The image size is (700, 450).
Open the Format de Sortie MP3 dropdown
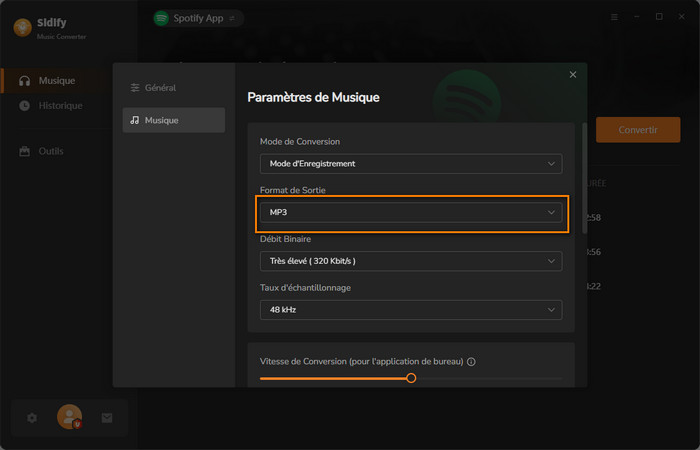(410, 213)
